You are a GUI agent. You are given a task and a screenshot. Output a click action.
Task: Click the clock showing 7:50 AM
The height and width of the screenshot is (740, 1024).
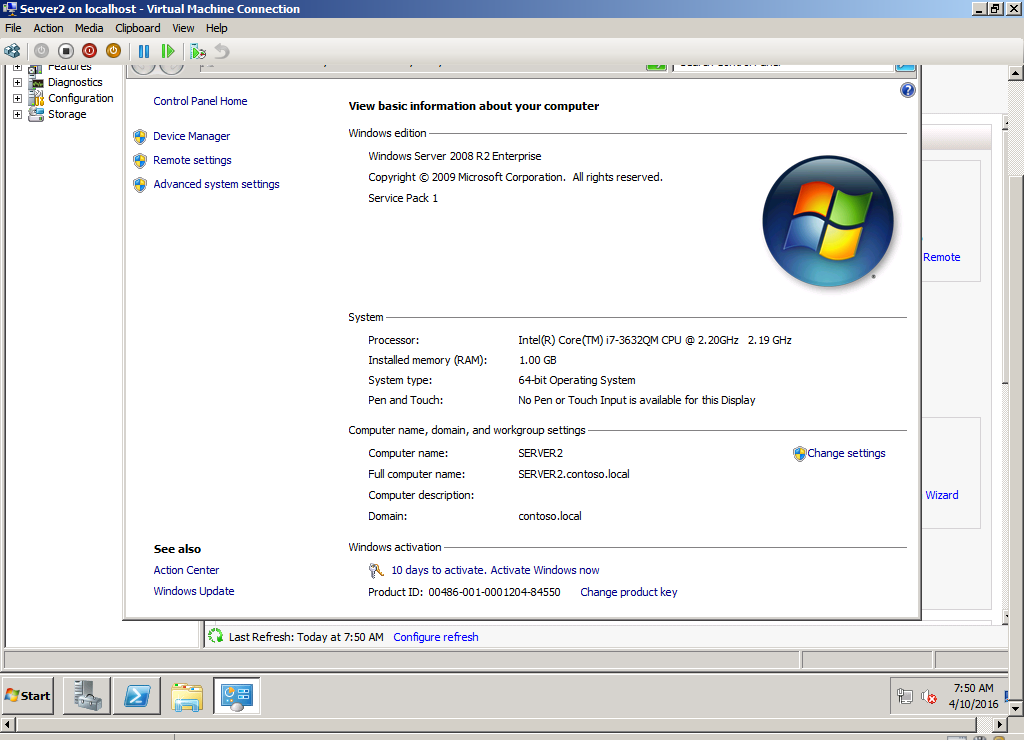[973, 688]
